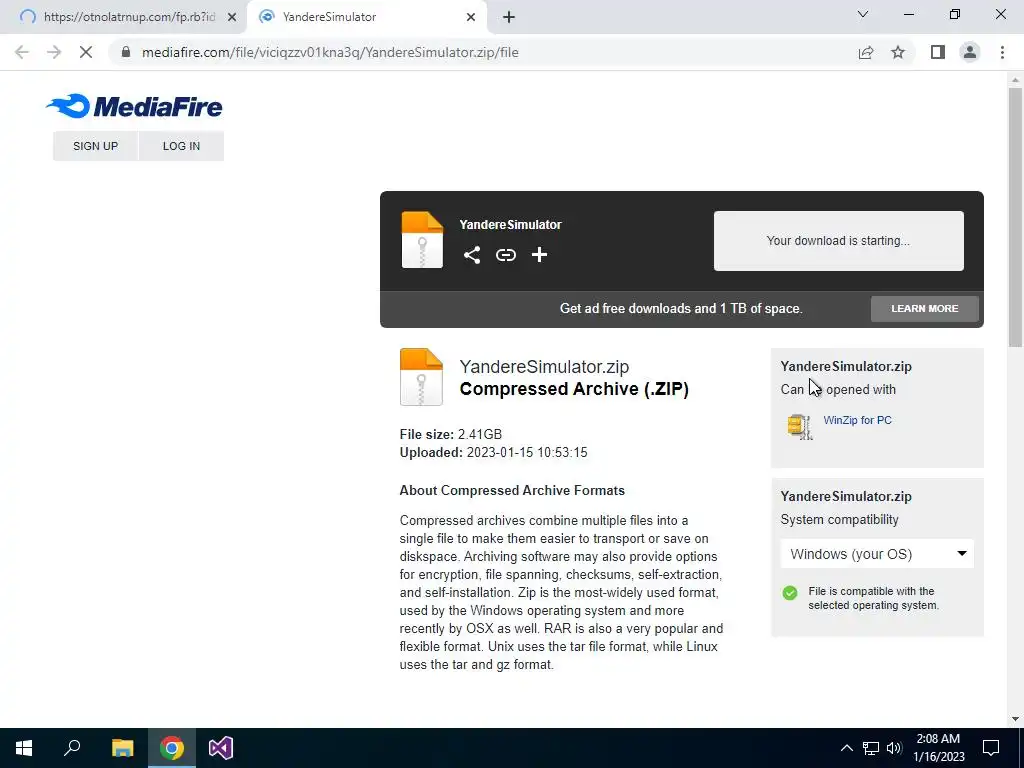Open File Explorer from taskbar
The image size is (1024, 768).
click(x=122, y=748)
